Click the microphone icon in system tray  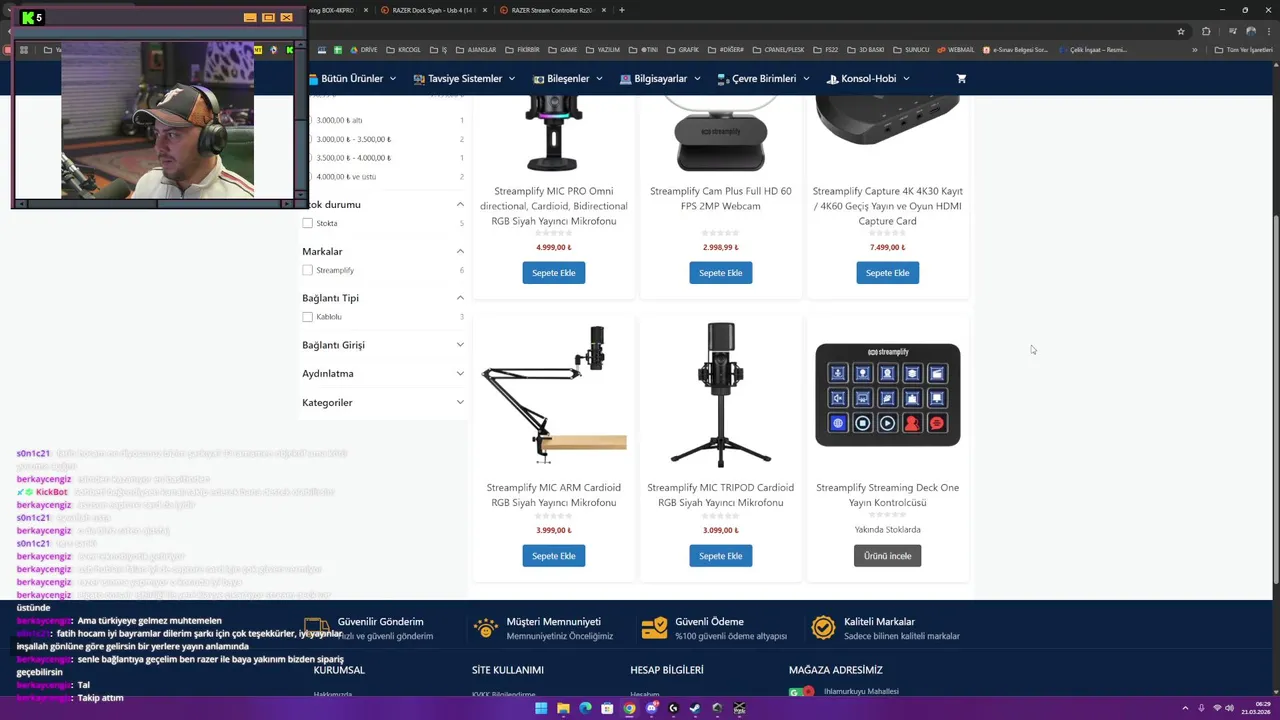click(x=1203, y=708)
